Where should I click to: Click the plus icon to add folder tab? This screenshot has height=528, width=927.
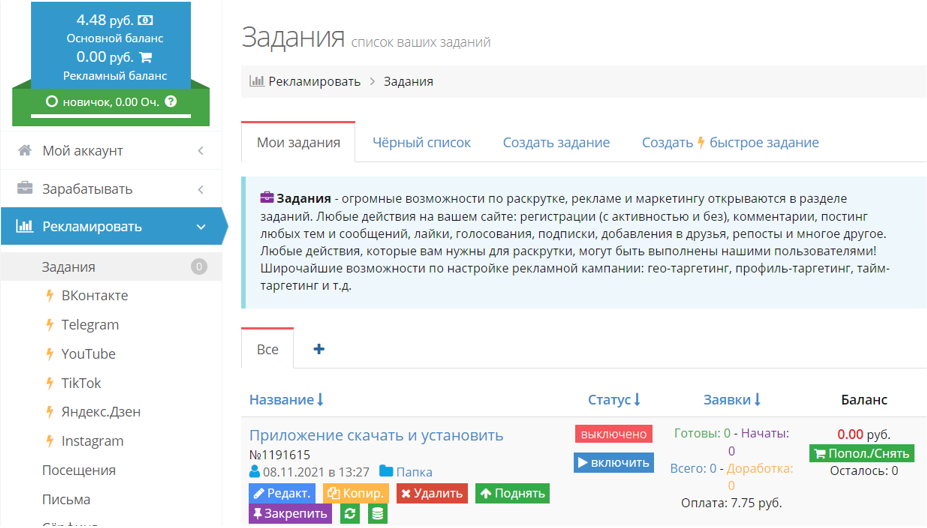click(319, 349)
